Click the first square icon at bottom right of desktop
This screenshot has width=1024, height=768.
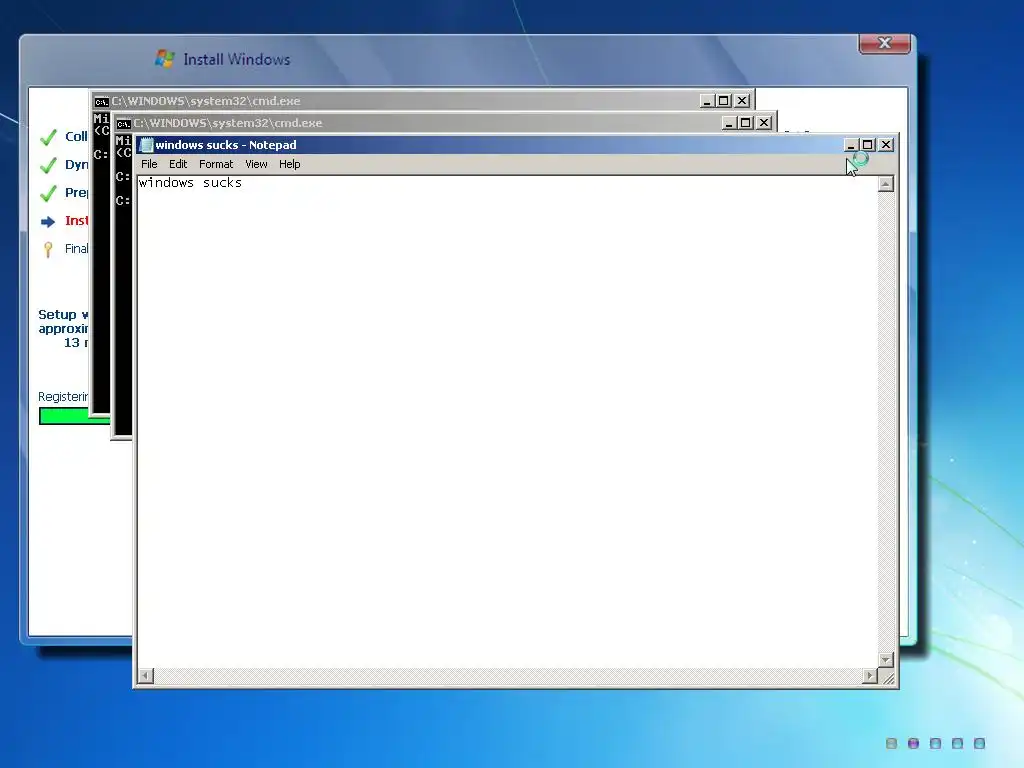(891, 743)
